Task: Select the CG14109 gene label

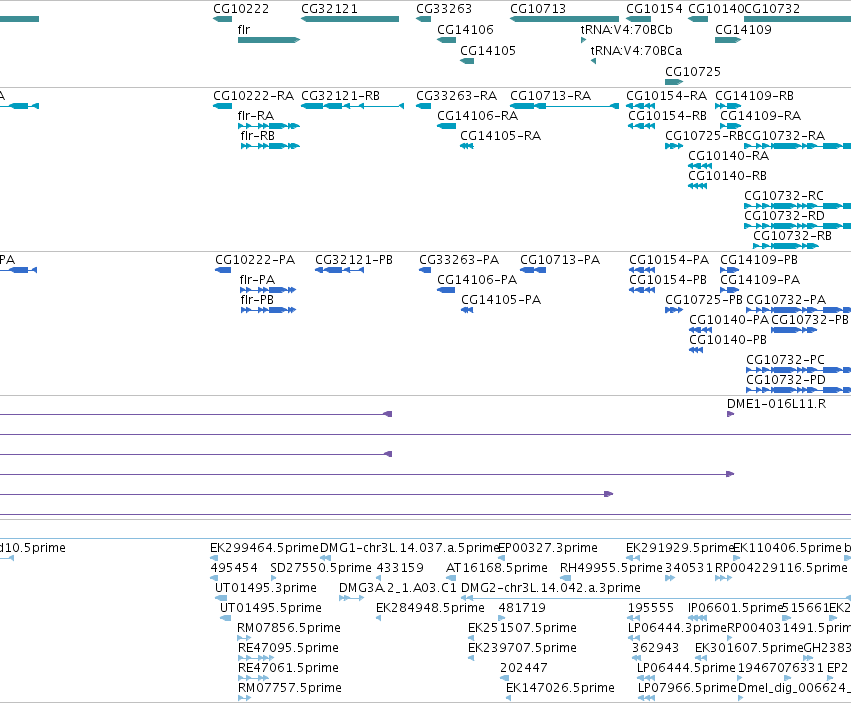Action: (743, 30)
